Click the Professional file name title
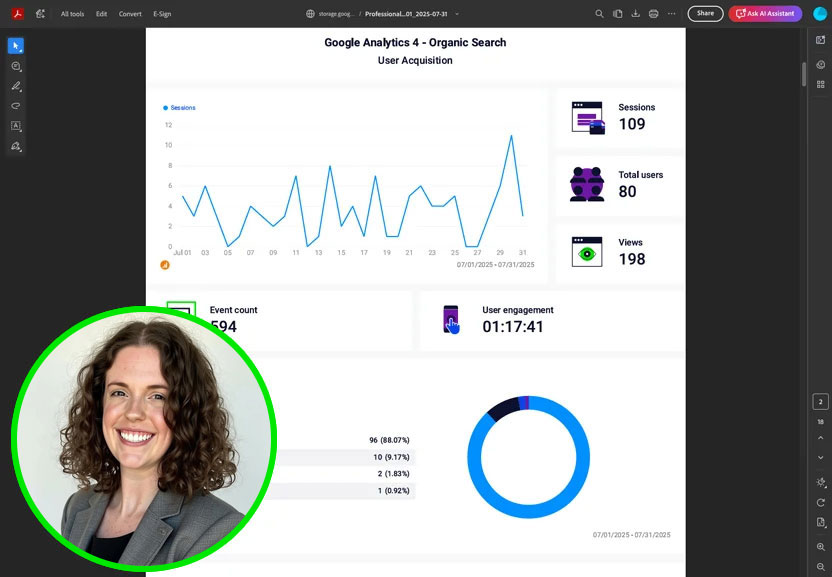Image resolution: width=832 pixels, height=577 pixels. [406, 14]
